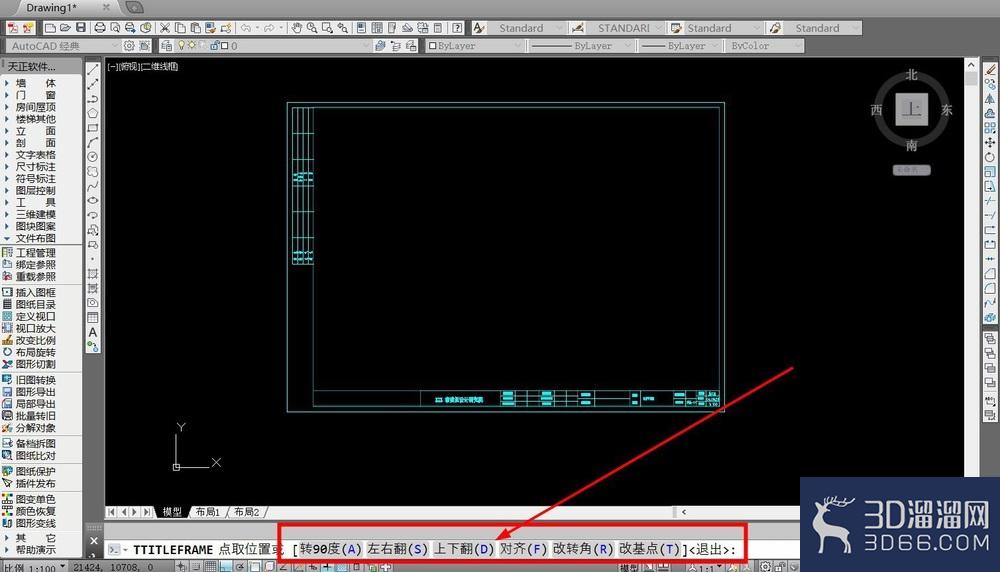This screenshot has height=572, width=1000.
Task: Copy selection to the clipboard
Action: click(x=180, y=28)
